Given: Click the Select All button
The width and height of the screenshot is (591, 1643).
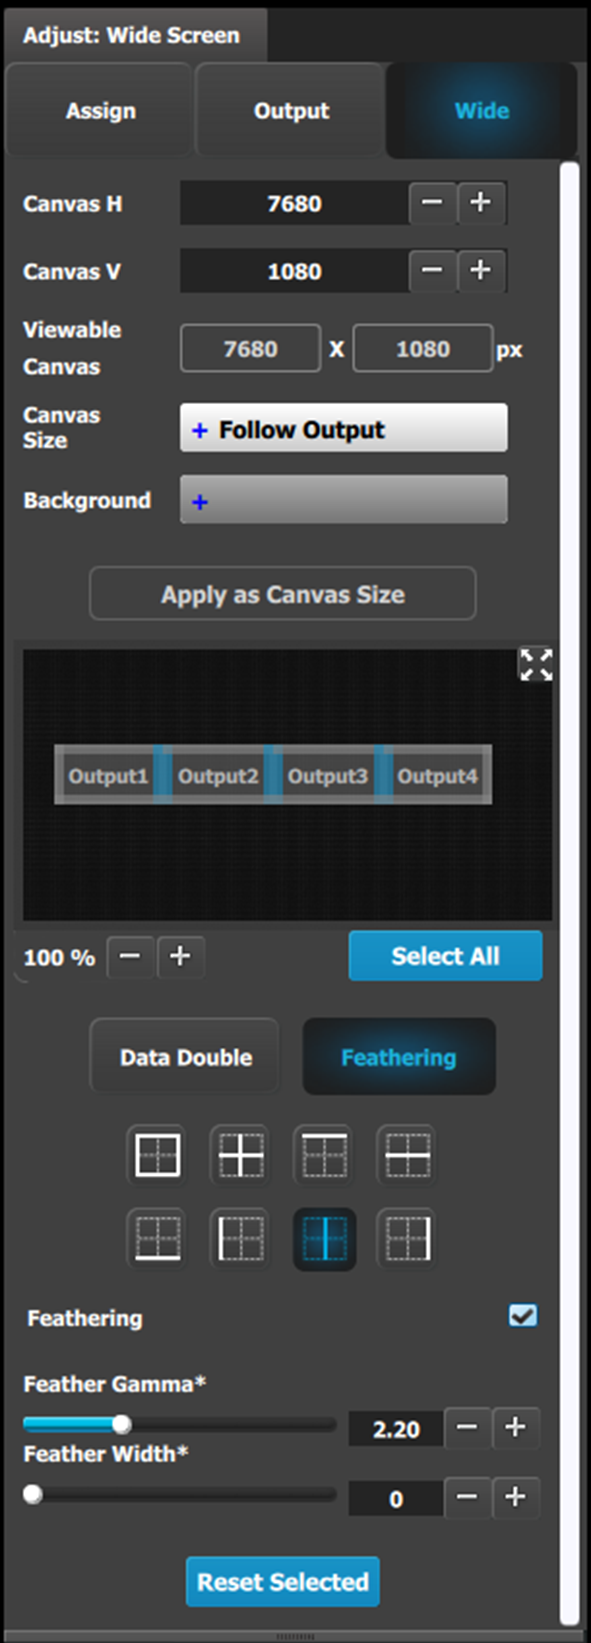Looking at the screenshot, I should (445, 956).
